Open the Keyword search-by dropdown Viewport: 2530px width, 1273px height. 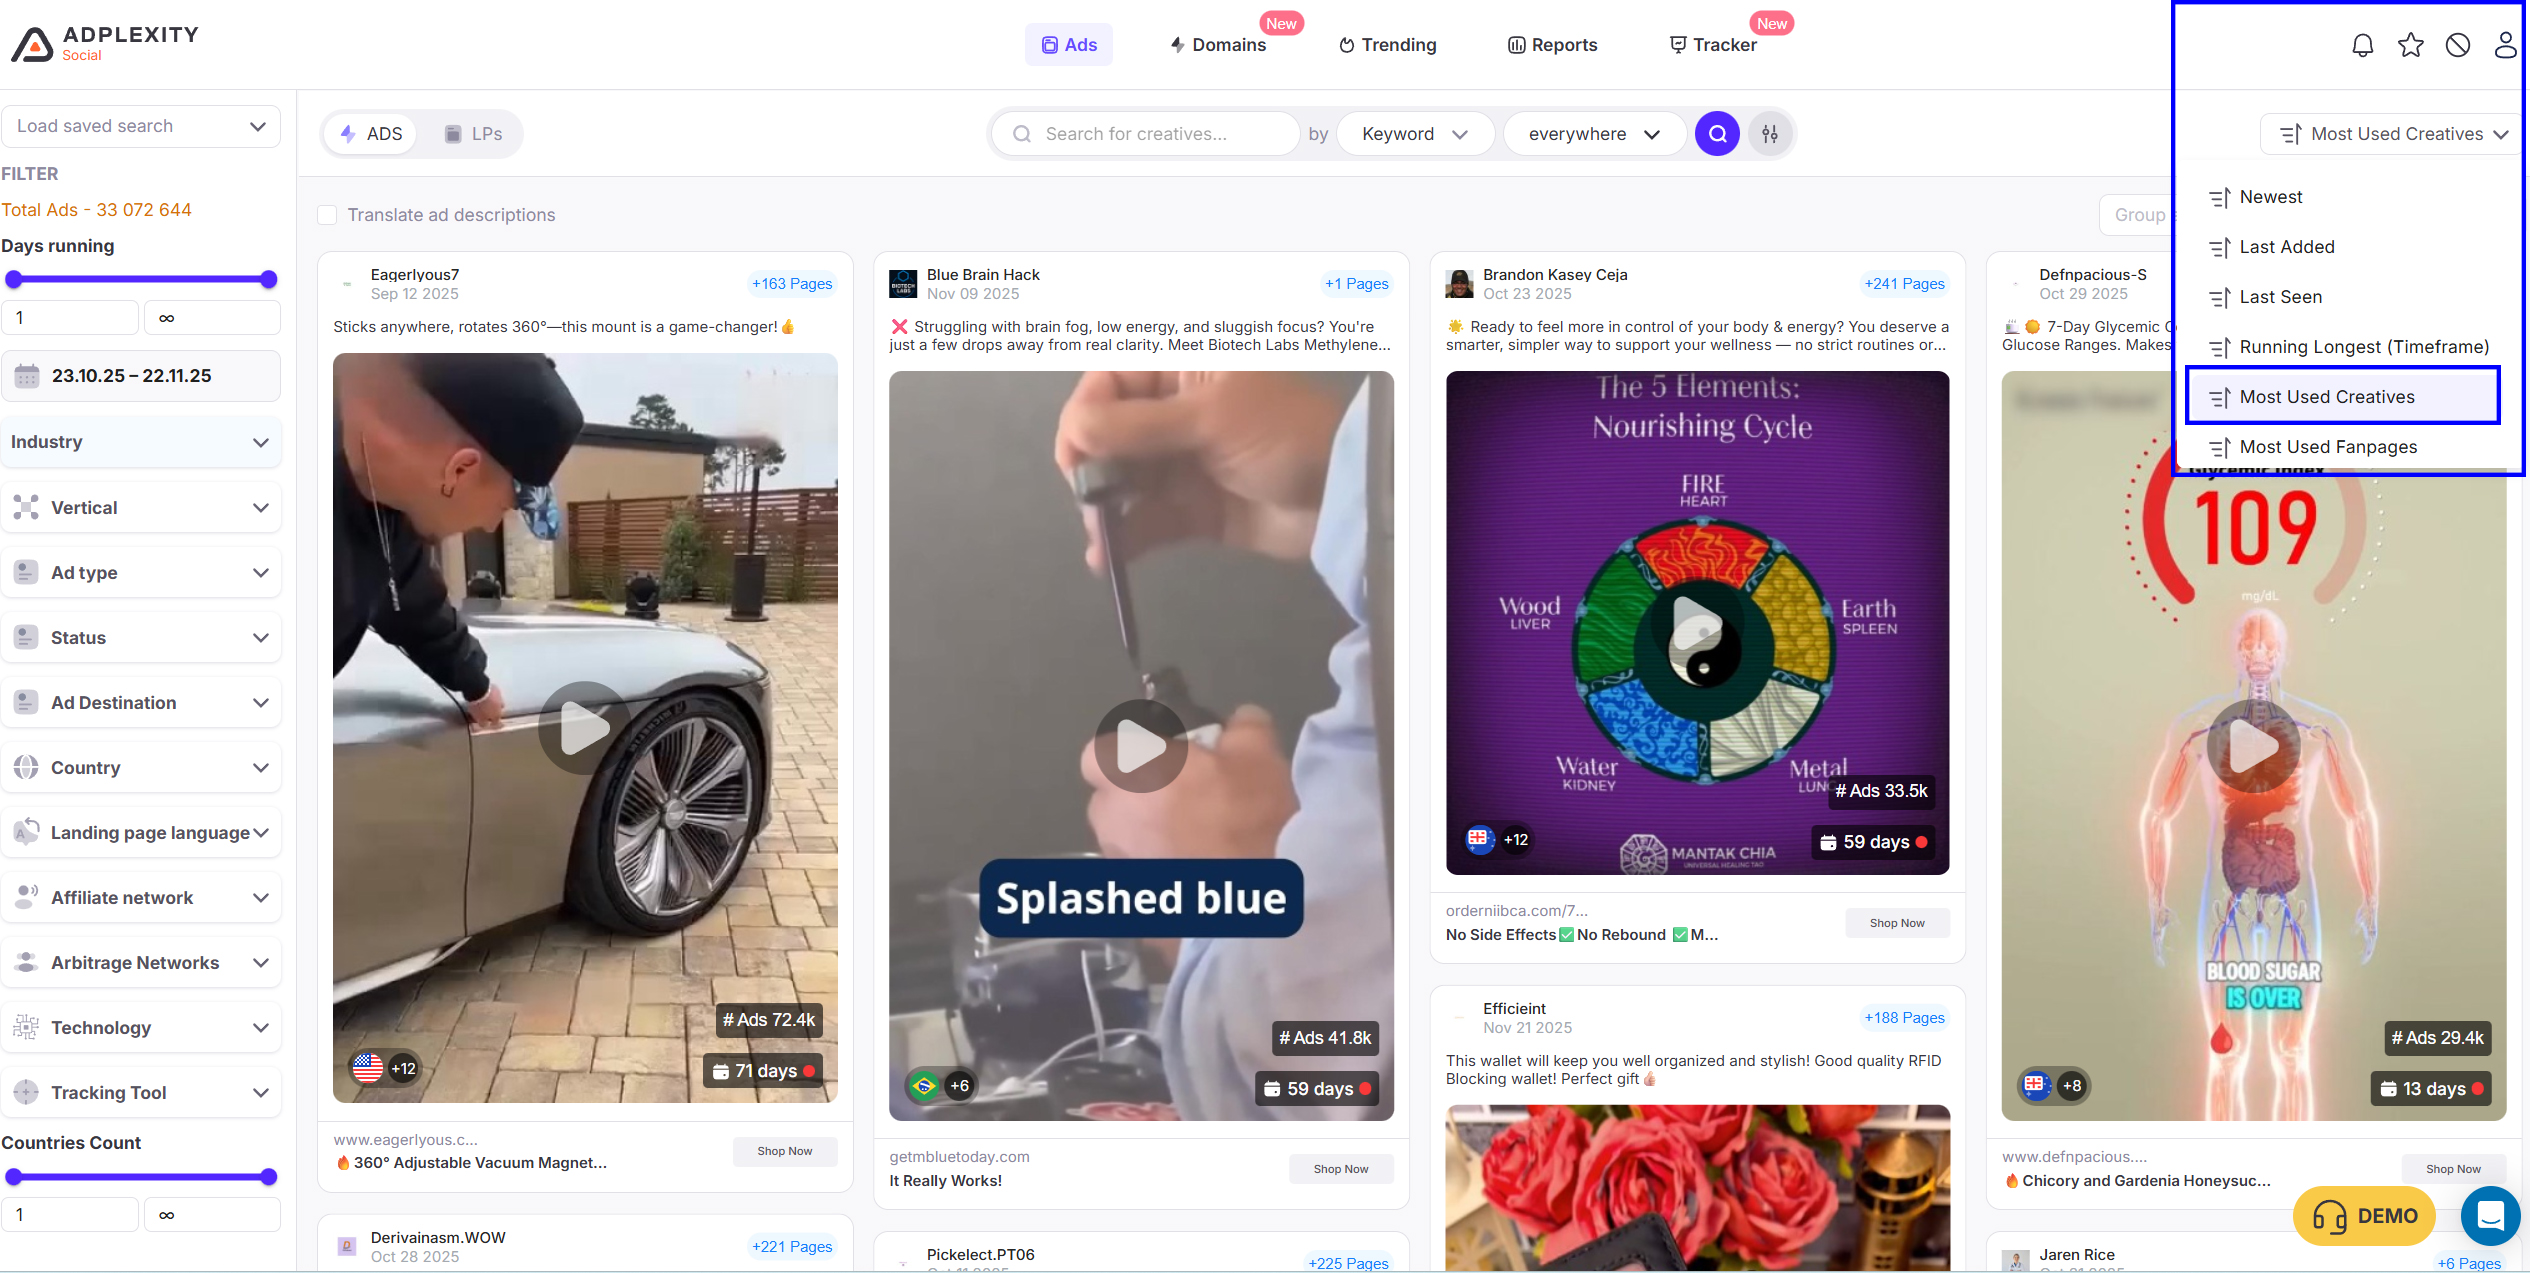pyautogui.click(x=1414, y=134)
